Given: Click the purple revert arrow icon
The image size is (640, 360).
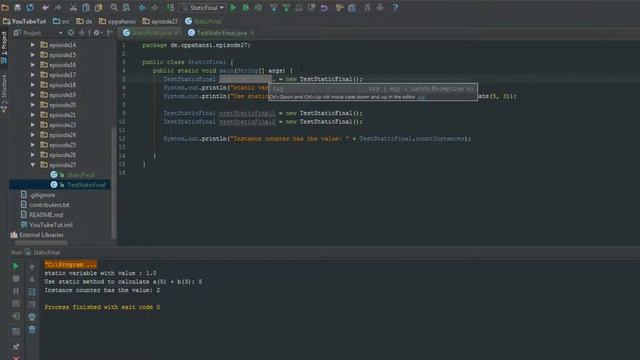Looking at the screenshot, I should [324, 7].
